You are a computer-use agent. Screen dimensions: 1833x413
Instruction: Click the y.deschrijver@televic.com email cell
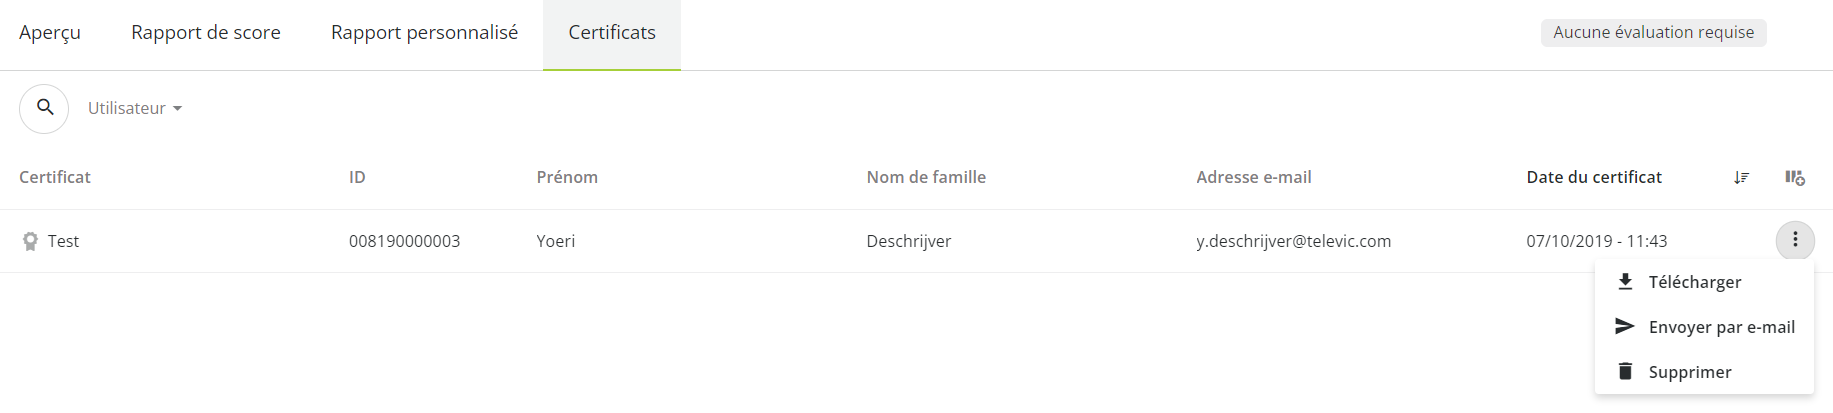pos(1293,241)
